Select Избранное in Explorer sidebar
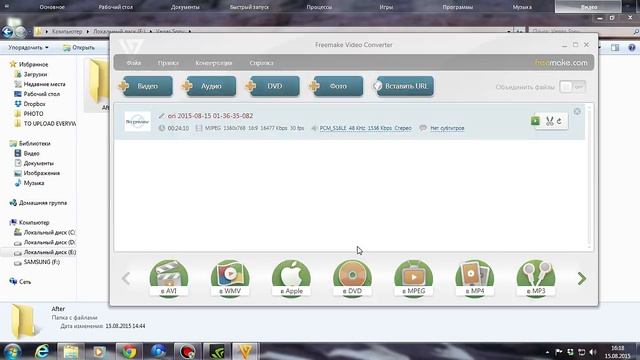The width and height of the screenshot is (640, 360). pyautogui.click(x=29, y=64)
